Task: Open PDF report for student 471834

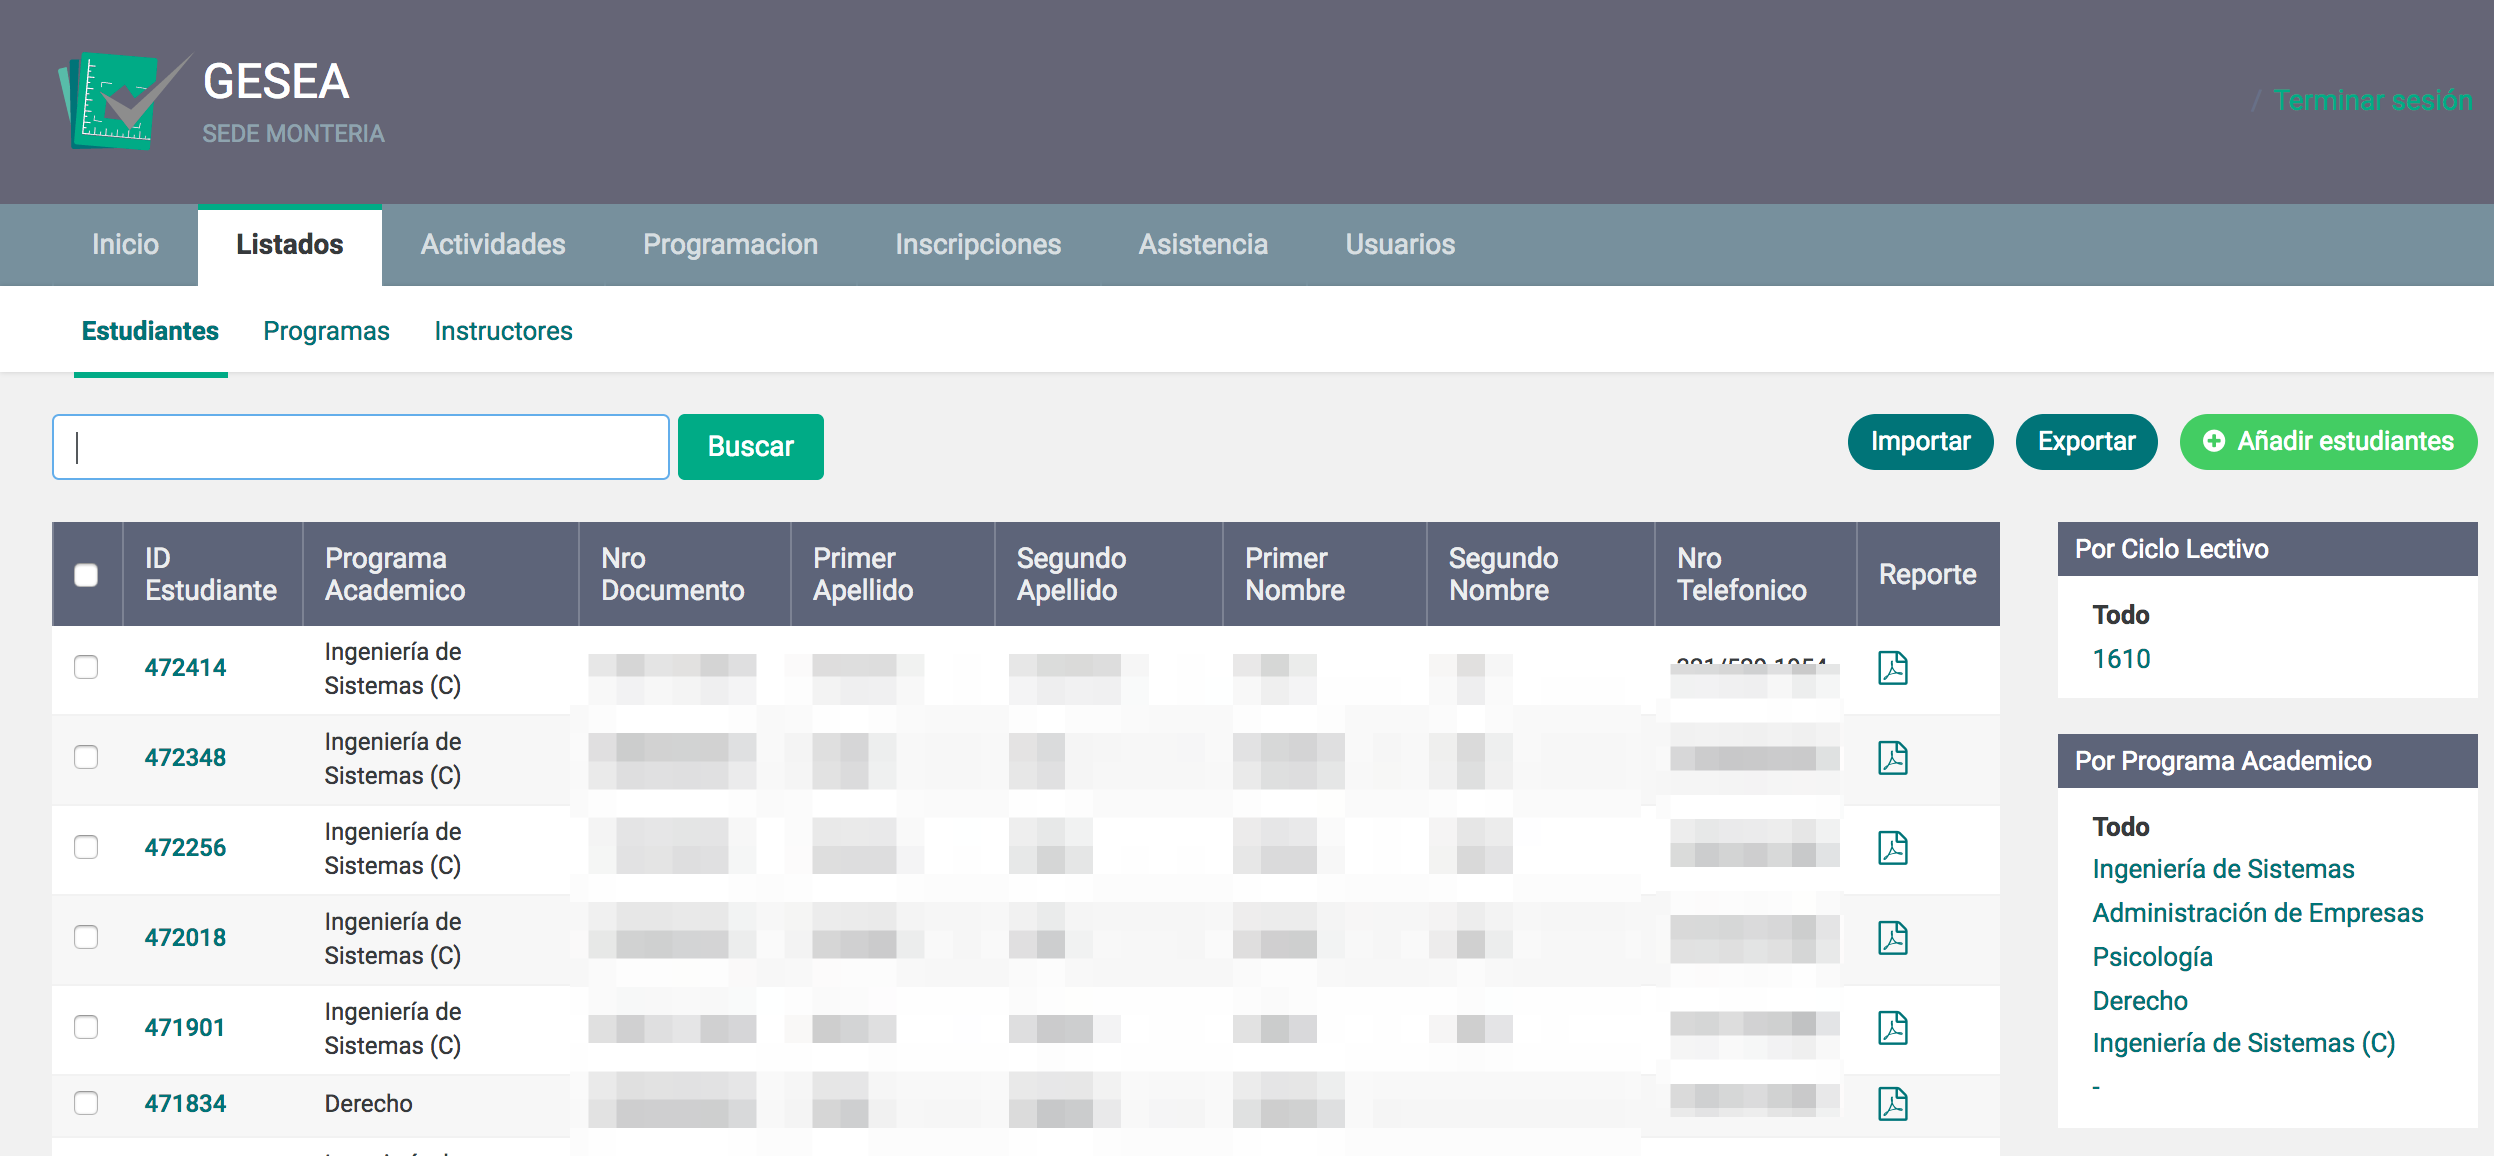Action: click(1892, 1104)
